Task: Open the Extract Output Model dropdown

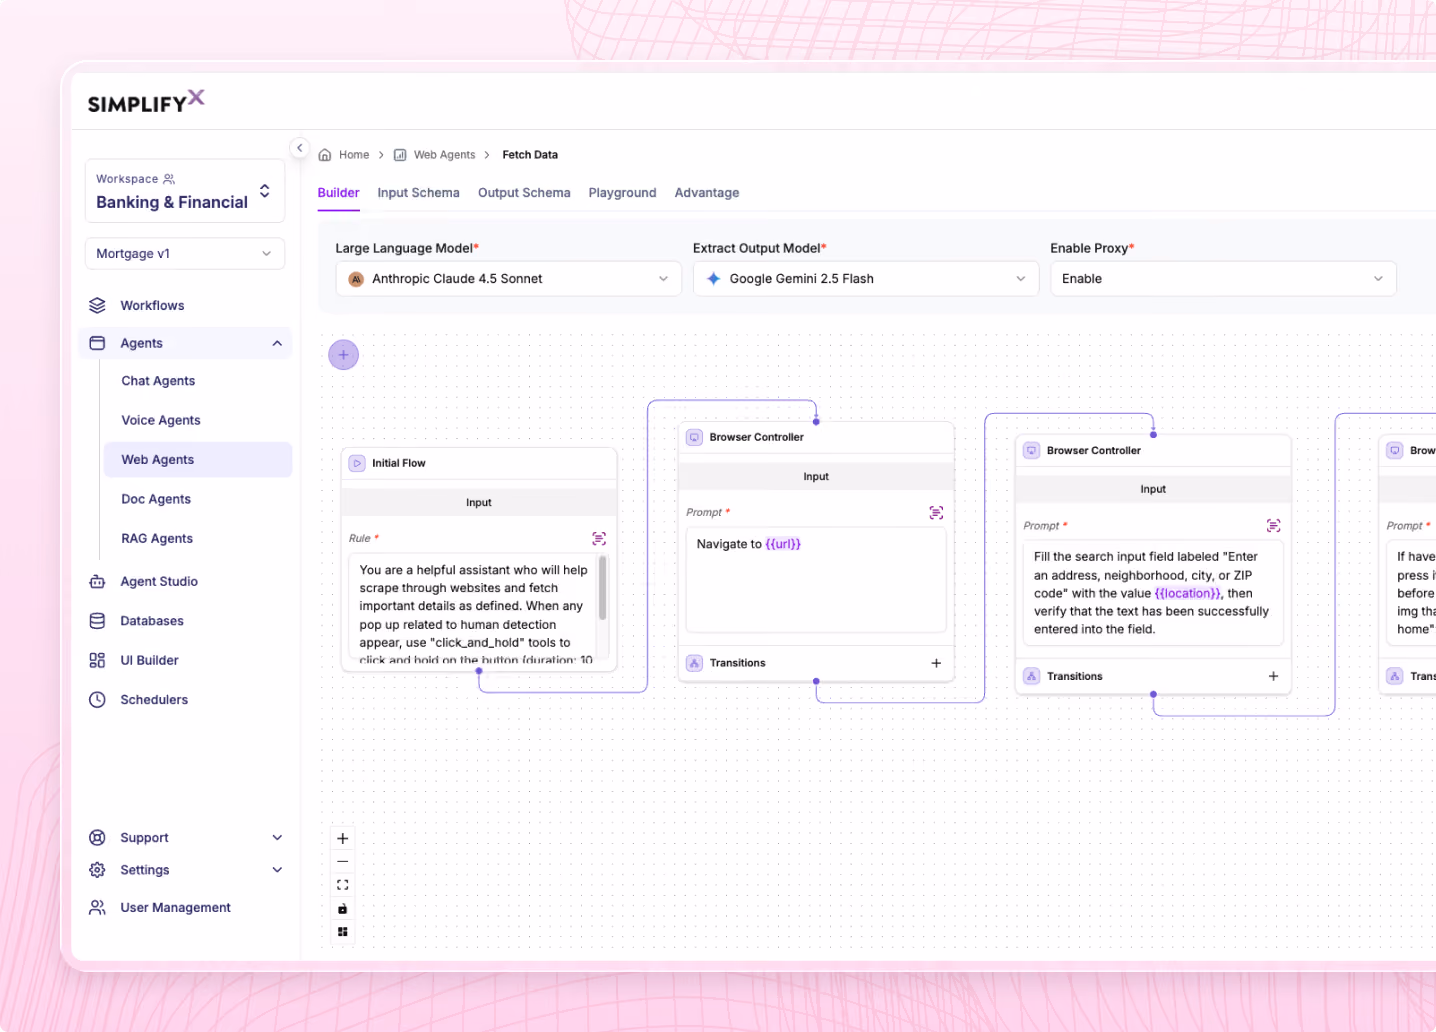Action: pyautogui.click(x=866, y=279)
